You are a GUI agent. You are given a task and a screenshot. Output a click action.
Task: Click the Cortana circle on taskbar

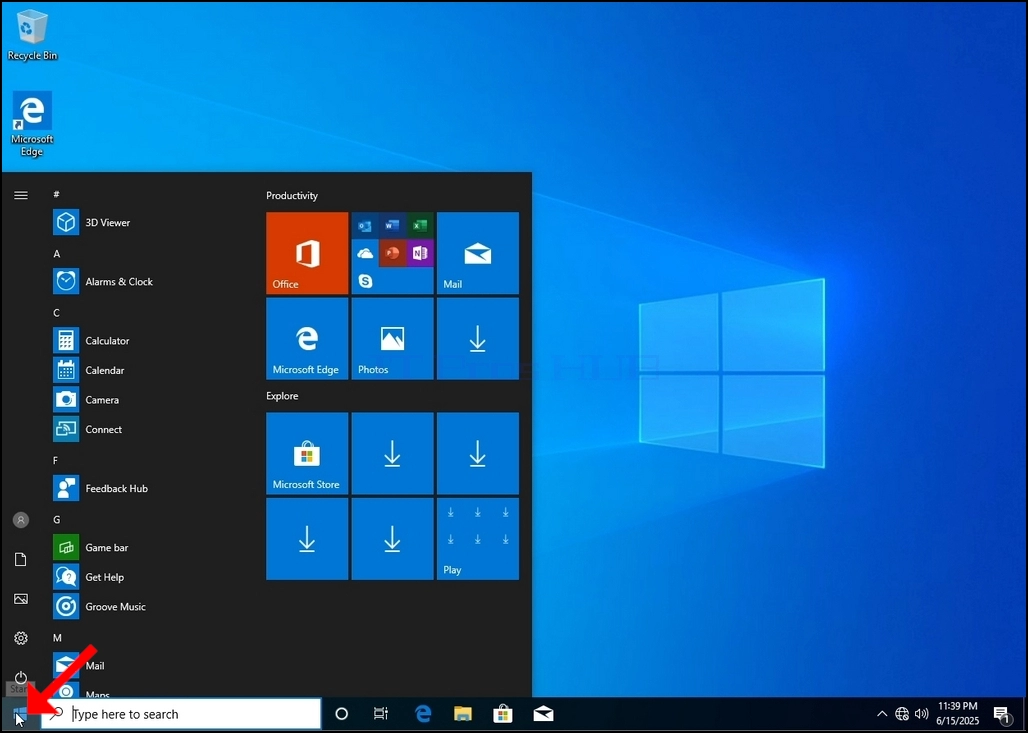coord(342,714)
